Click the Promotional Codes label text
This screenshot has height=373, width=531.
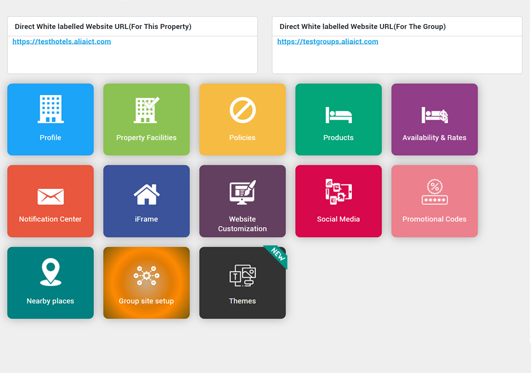tap(434, 219)
